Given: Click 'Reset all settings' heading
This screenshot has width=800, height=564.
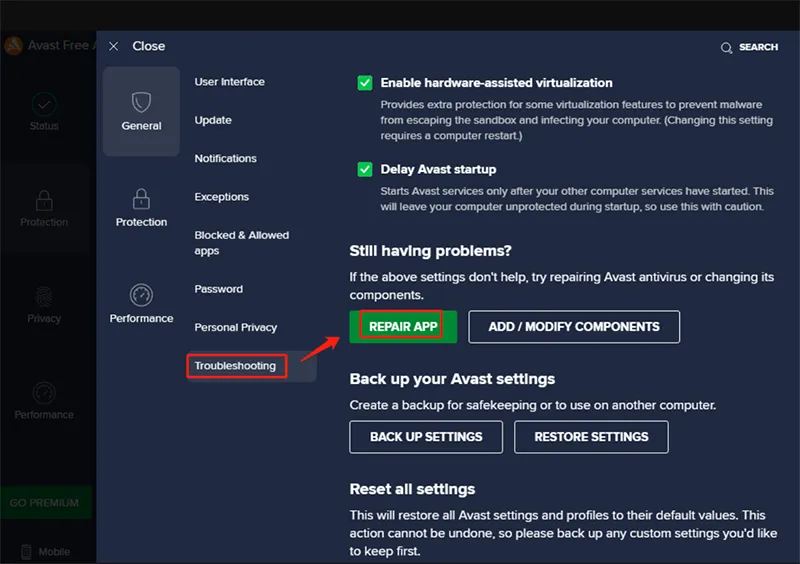Looking at the screenshot, I should click(412, 489).
